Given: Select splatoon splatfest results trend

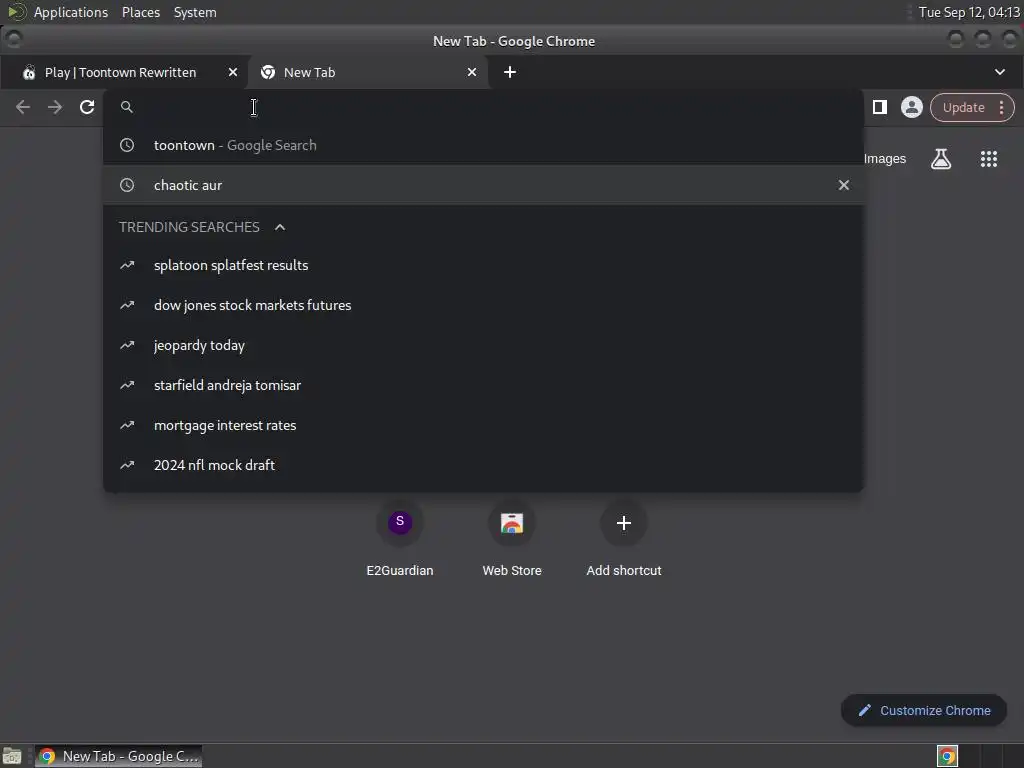Looking at the screenshot, I should pyautogui.click(x=483, y=265).
